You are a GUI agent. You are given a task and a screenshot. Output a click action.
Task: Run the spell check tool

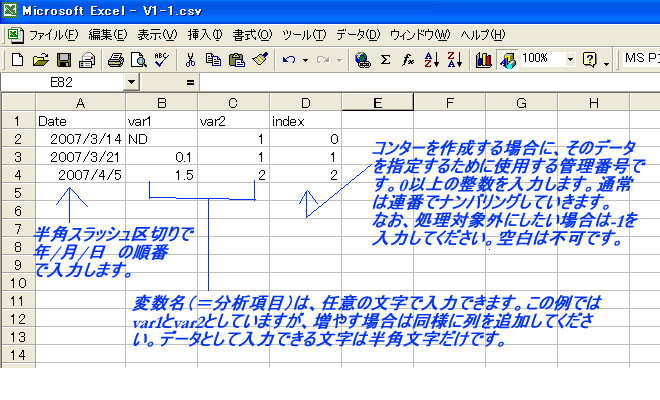161,60
